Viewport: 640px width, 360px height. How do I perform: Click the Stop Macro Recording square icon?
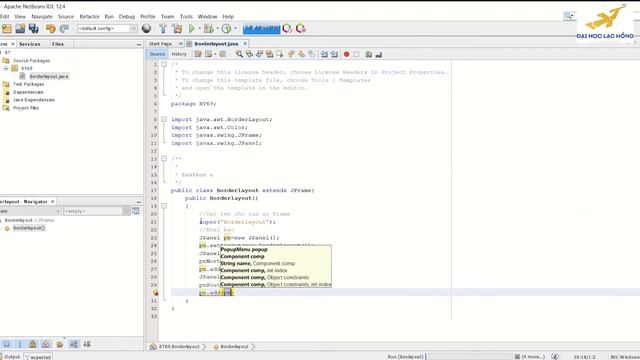[356, 54]
